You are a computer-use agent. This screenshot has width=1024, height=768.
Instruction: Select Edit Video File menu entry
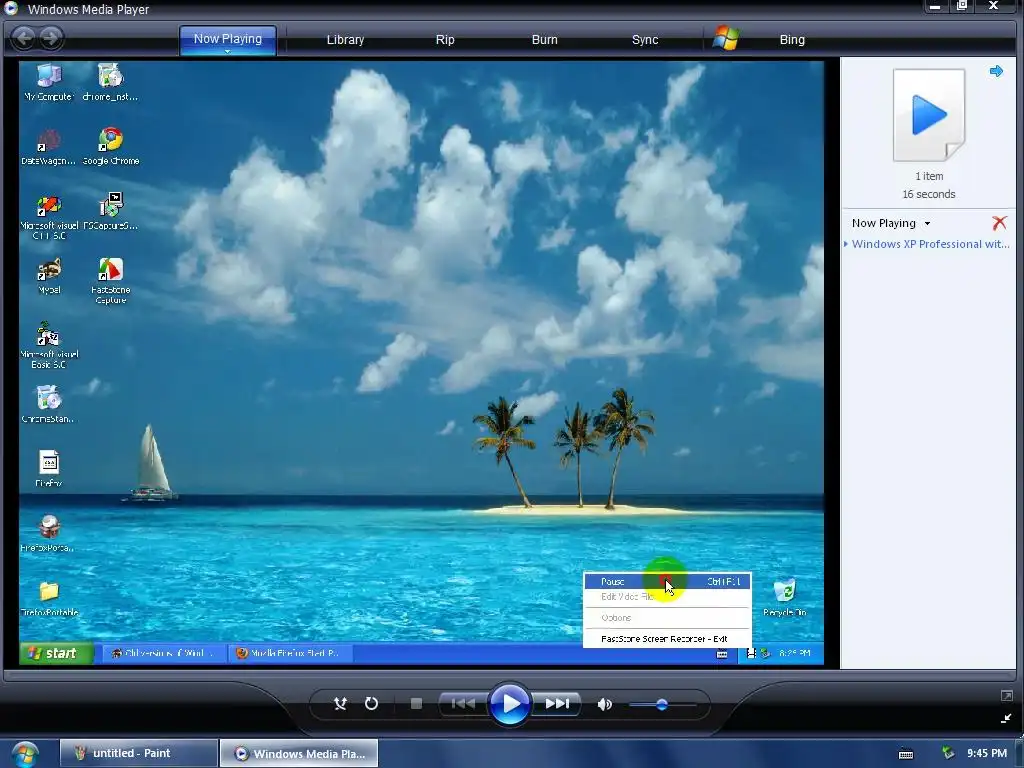point(667,597)
